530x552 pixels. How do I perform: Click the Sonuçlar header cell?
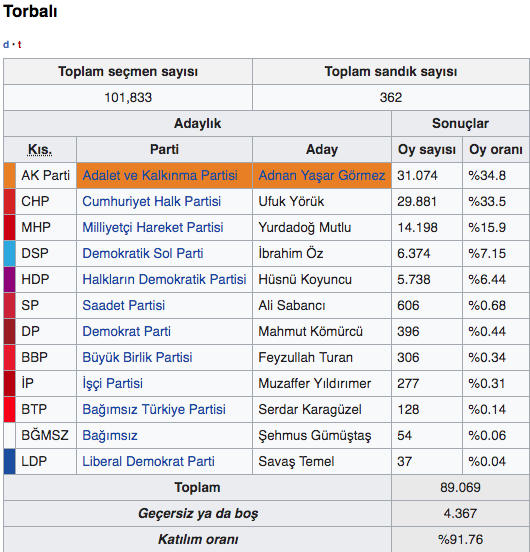click(x=460, y=124)
